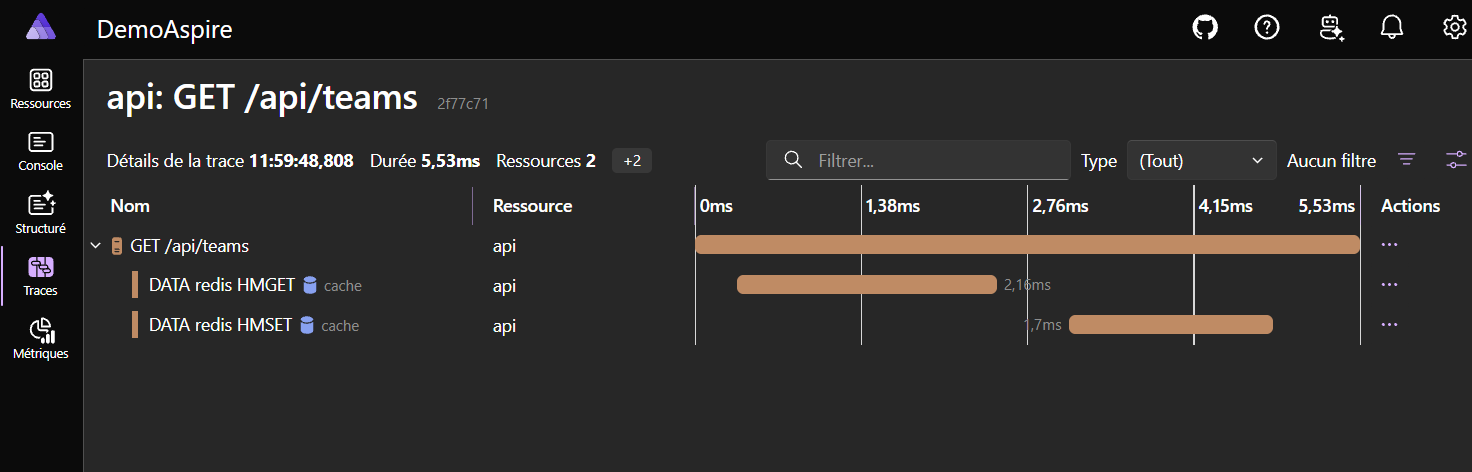Click the server icon beside GET /api/teams
1472x472 pixels.
click(117, 245)
